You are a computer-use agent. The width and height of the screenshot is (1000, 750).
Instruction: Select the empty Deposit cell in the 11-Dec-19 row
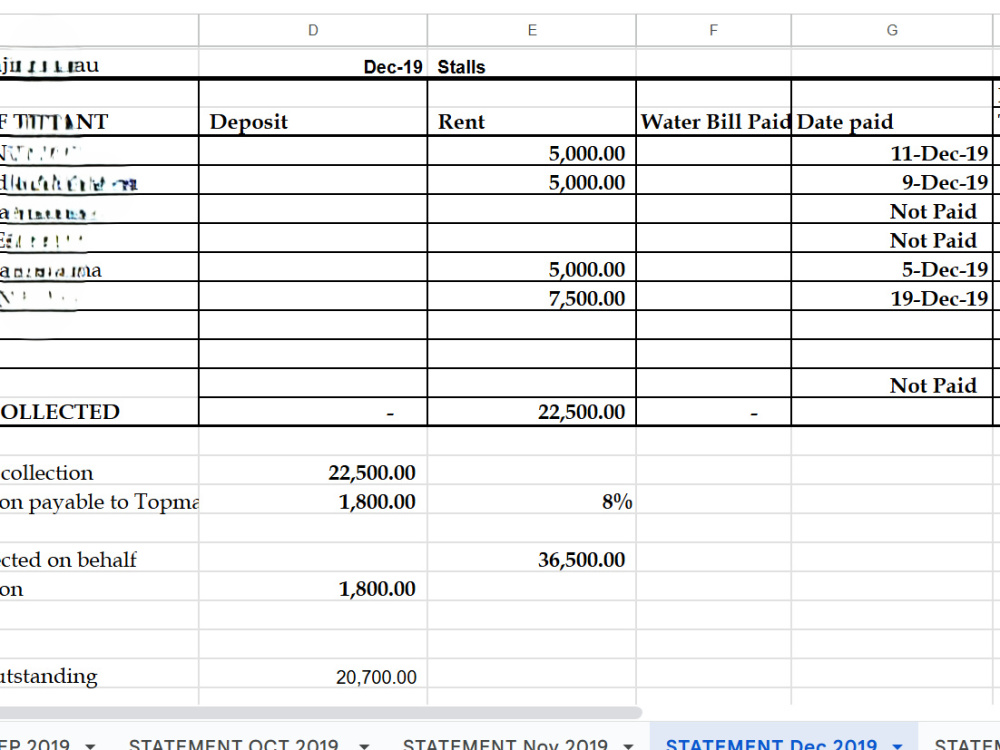(x=313, y=151)
